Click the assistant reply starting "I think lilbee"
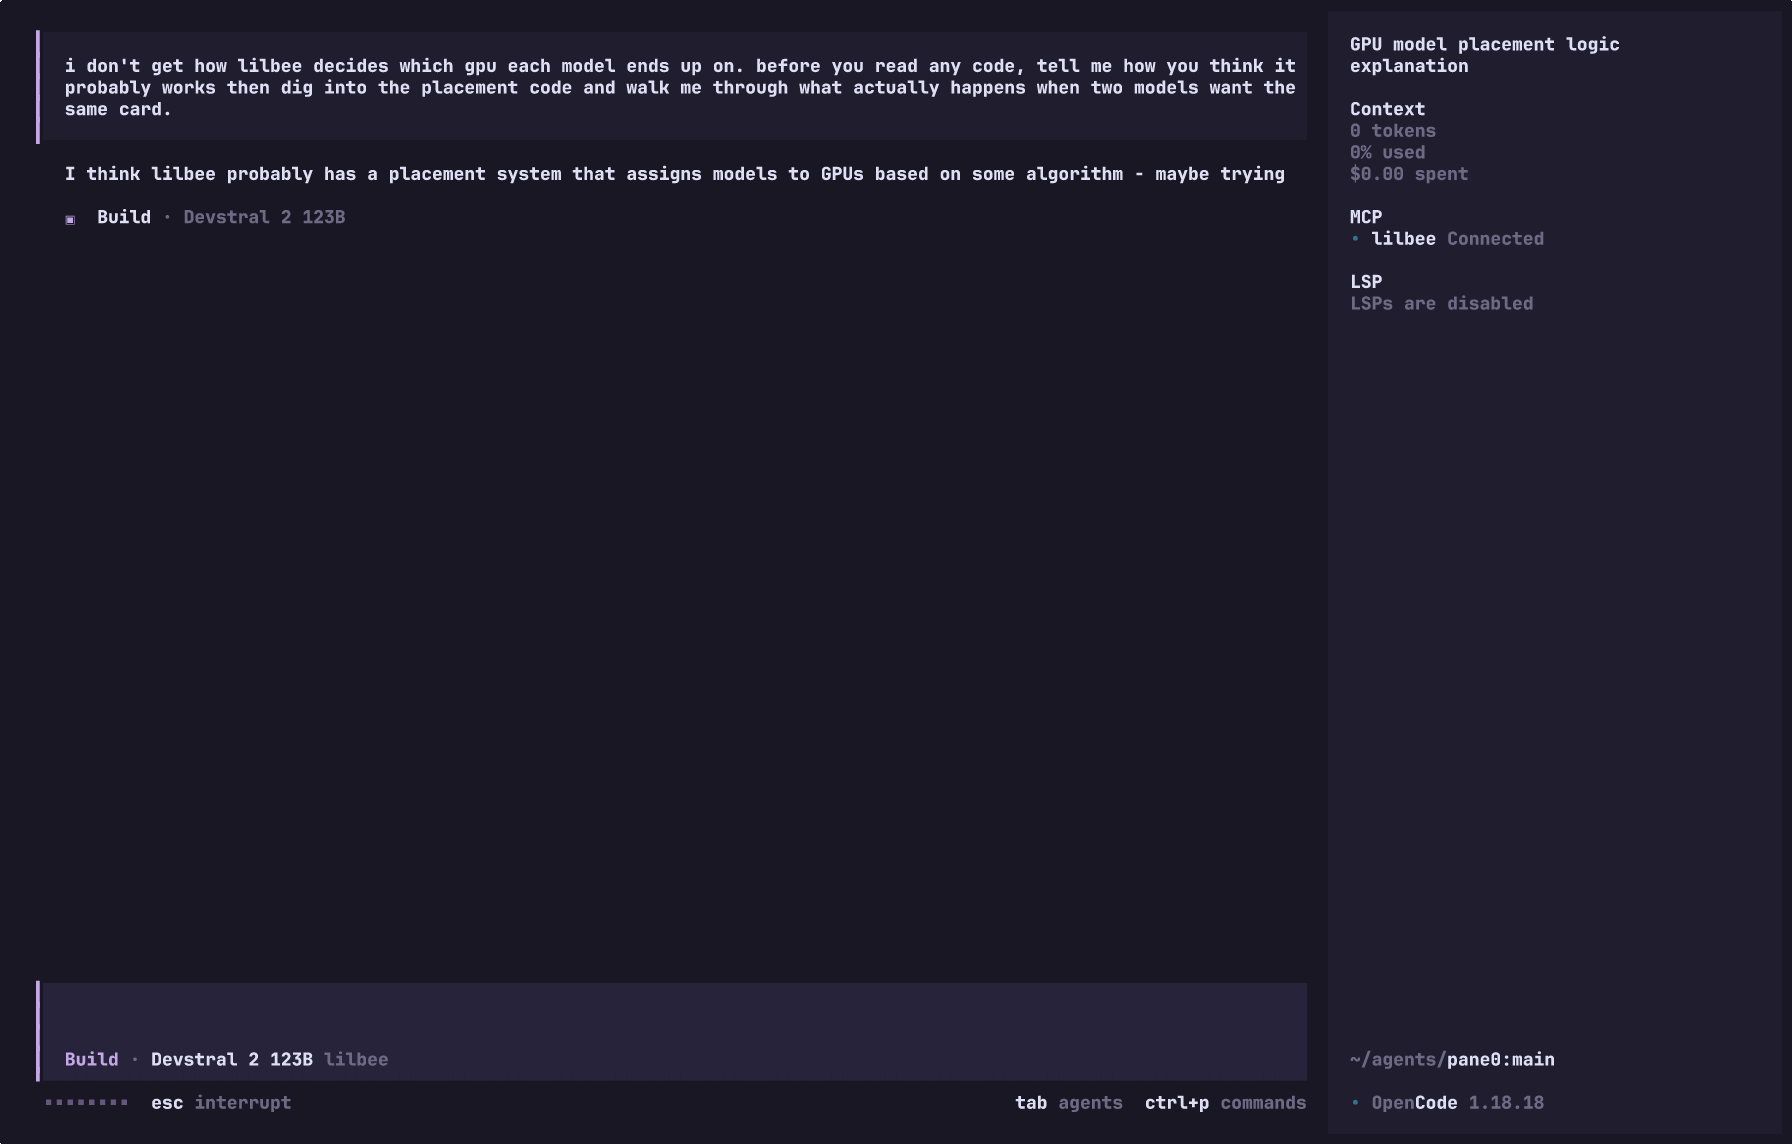This screenshot has height=1144, width=1792. click(x=674, y=174)
